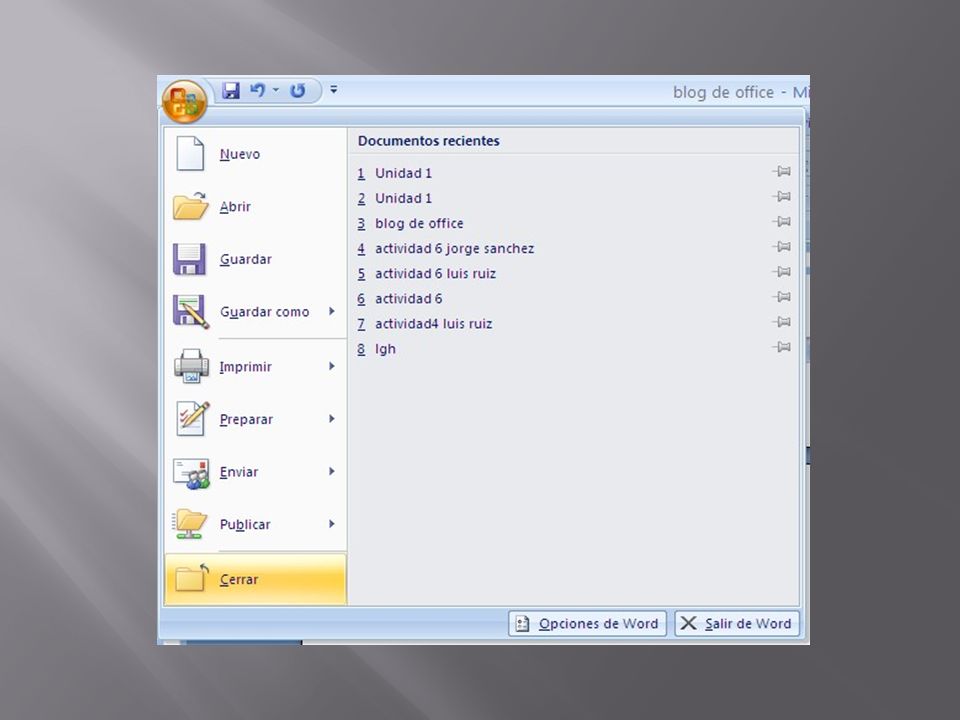960x720 pixels.
Task: Click the Preparar checklist icon
Action: [192, 419]
